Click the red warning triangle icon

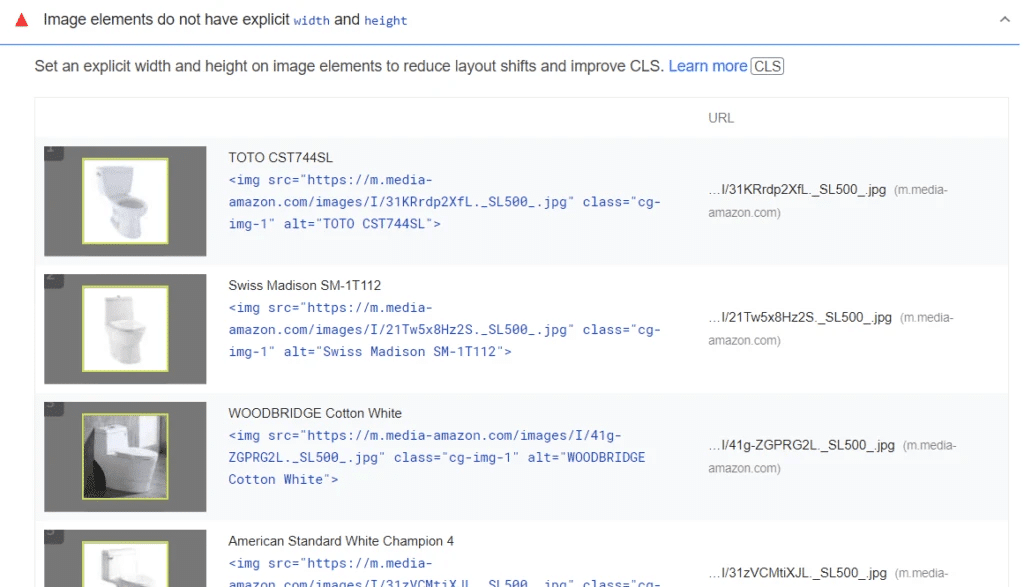[22, 20]
